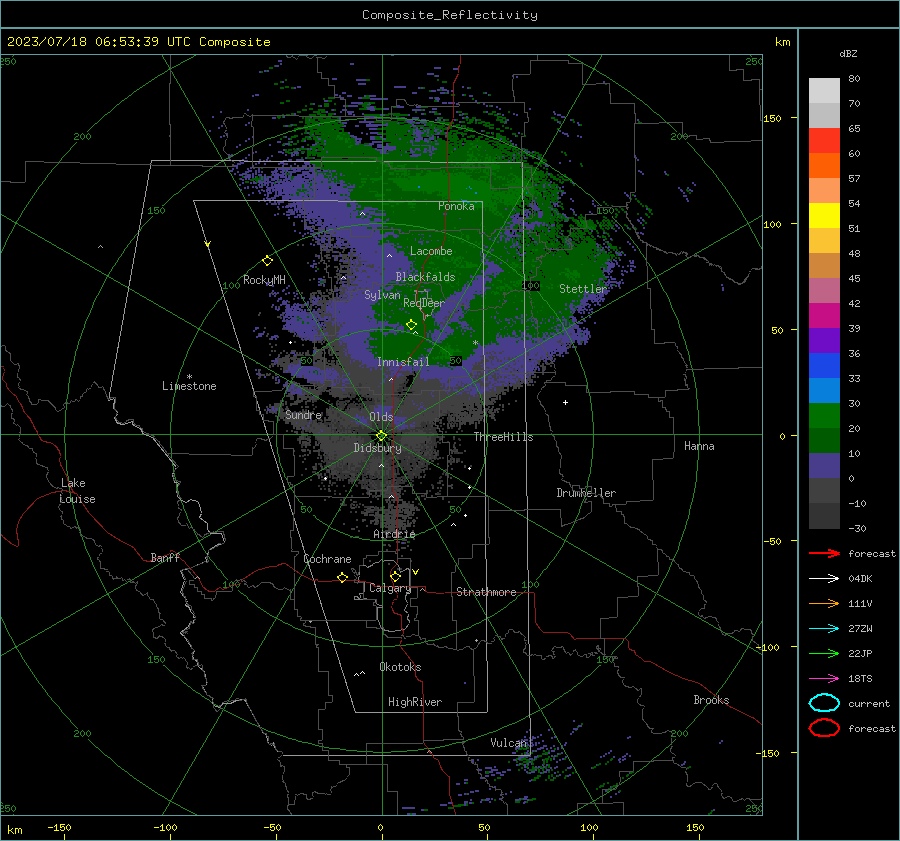Click yellow diamond marker below Cochrane
This screenshot has width=900, height=841.
tap(342, 577)
